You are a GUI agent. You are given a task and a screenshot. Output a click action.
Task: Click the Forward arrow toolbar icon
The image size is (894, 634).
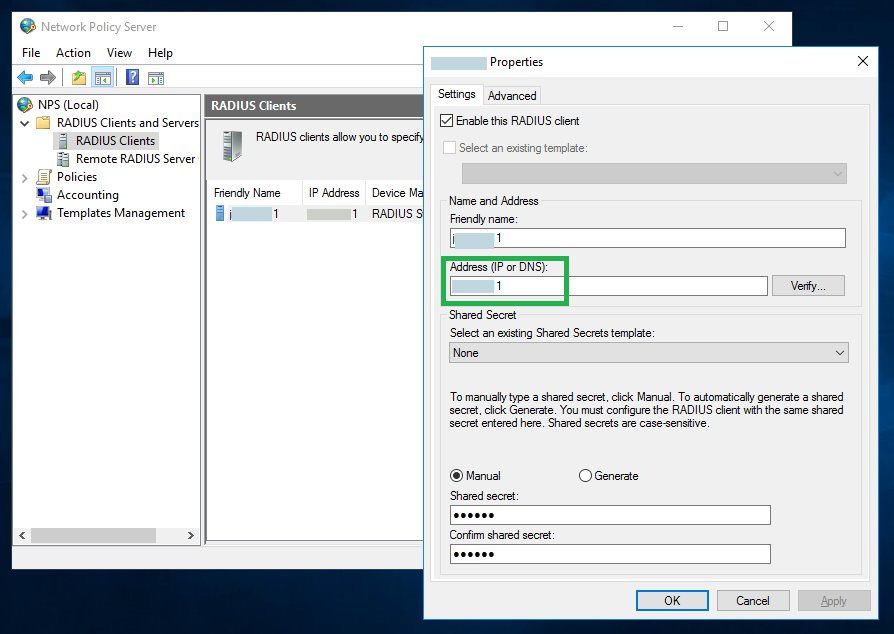pos(47,78)
